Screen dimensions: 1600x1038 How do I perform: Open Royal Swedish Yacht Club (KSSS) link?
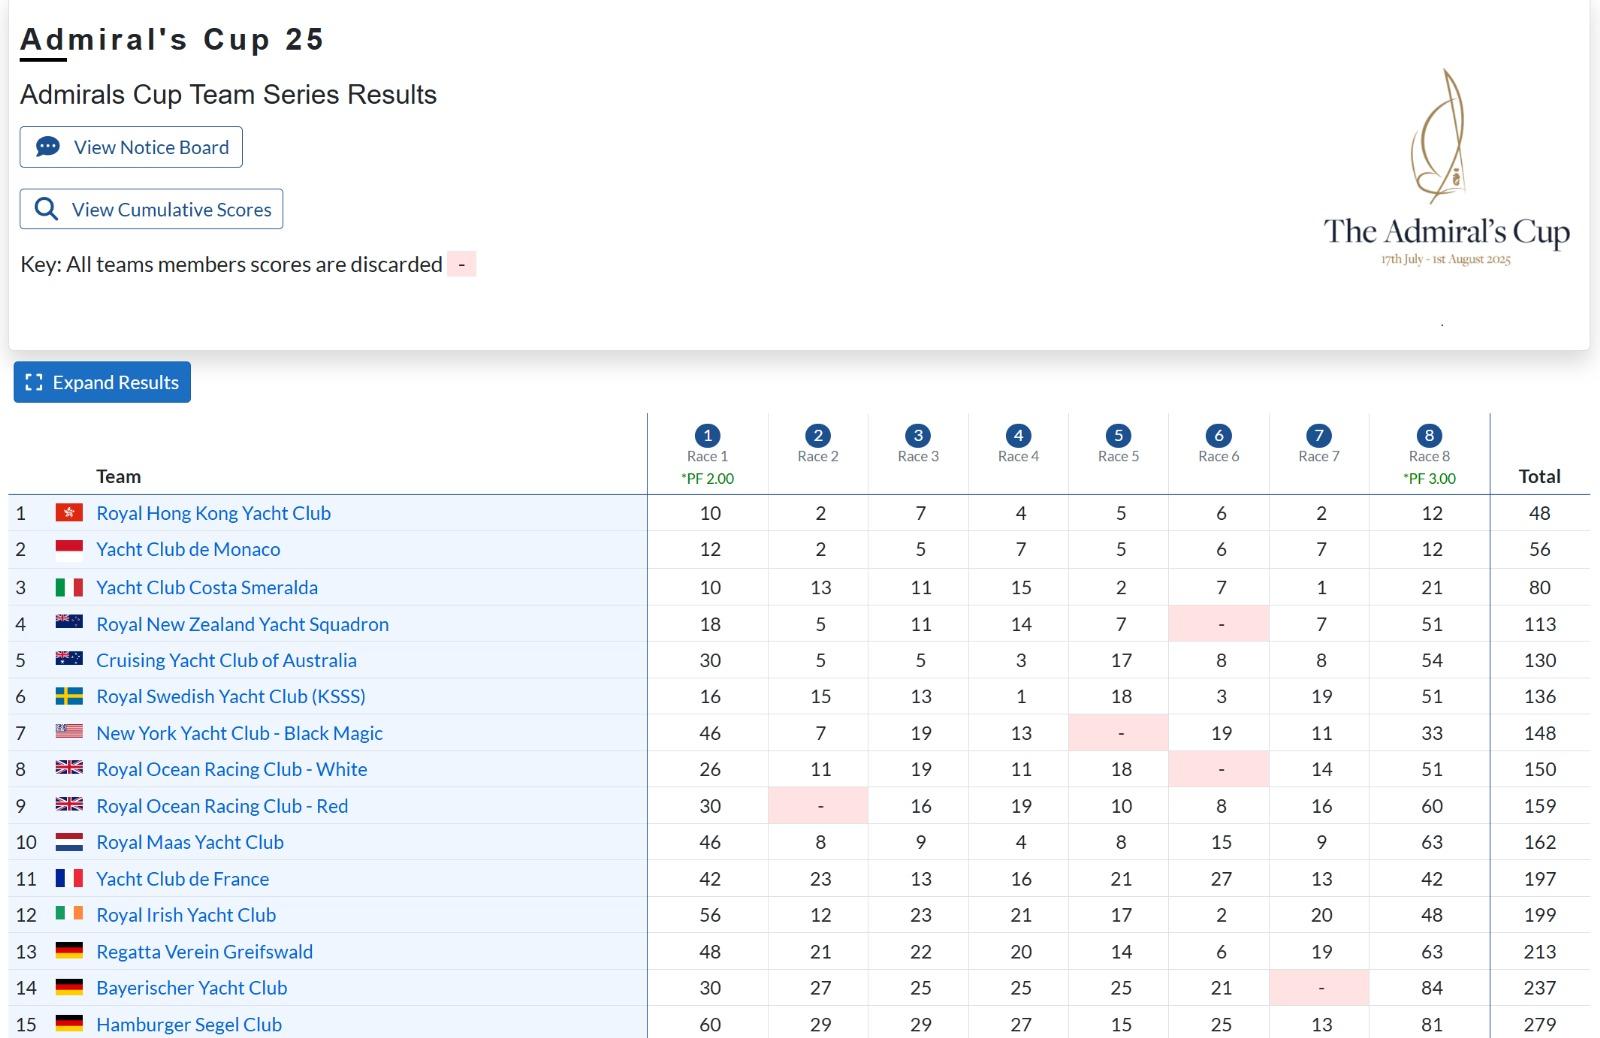point(231,696)
